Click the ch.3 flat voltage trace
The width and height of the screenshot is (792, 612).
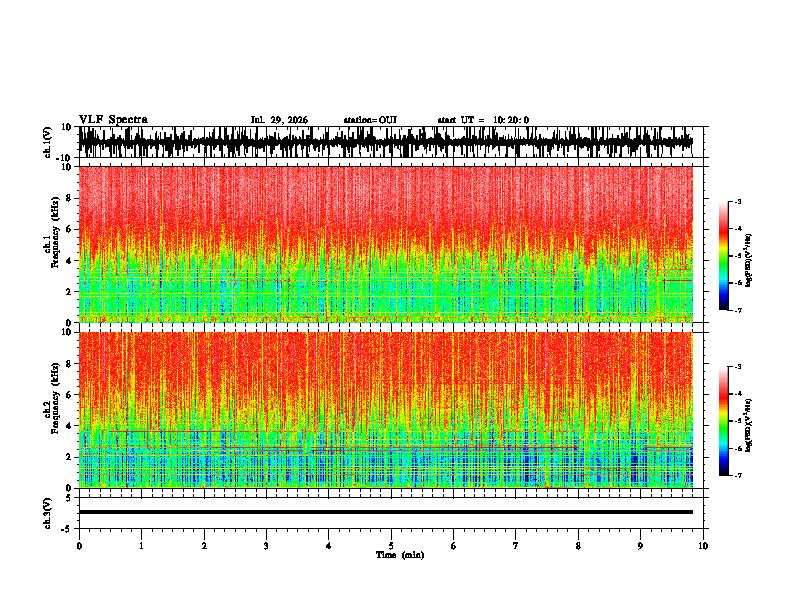pyautogui.click(x=385, y=512)
